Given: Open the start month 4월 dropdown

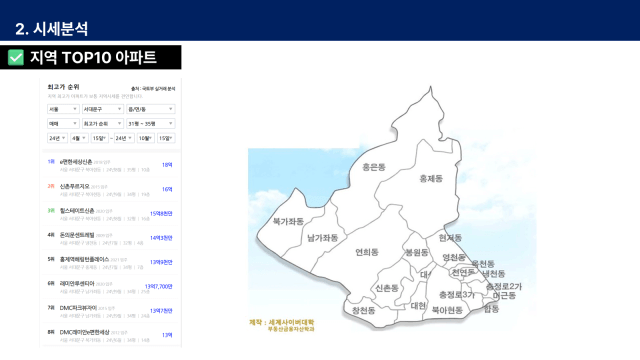Looking at the screenshot, I should (x=79, y=138).
